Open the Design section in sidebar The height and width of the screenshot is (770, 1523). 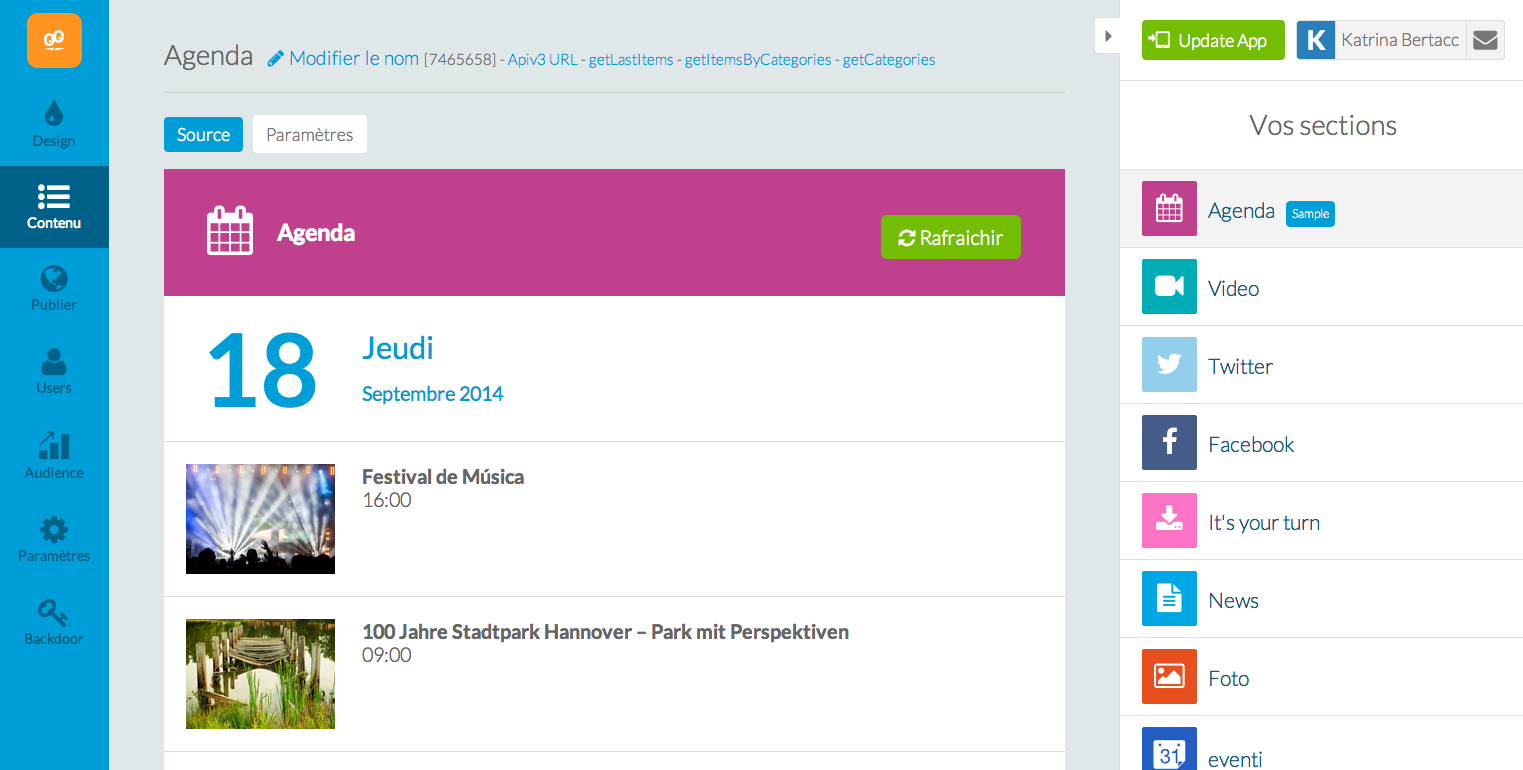[x=54, y=124]
